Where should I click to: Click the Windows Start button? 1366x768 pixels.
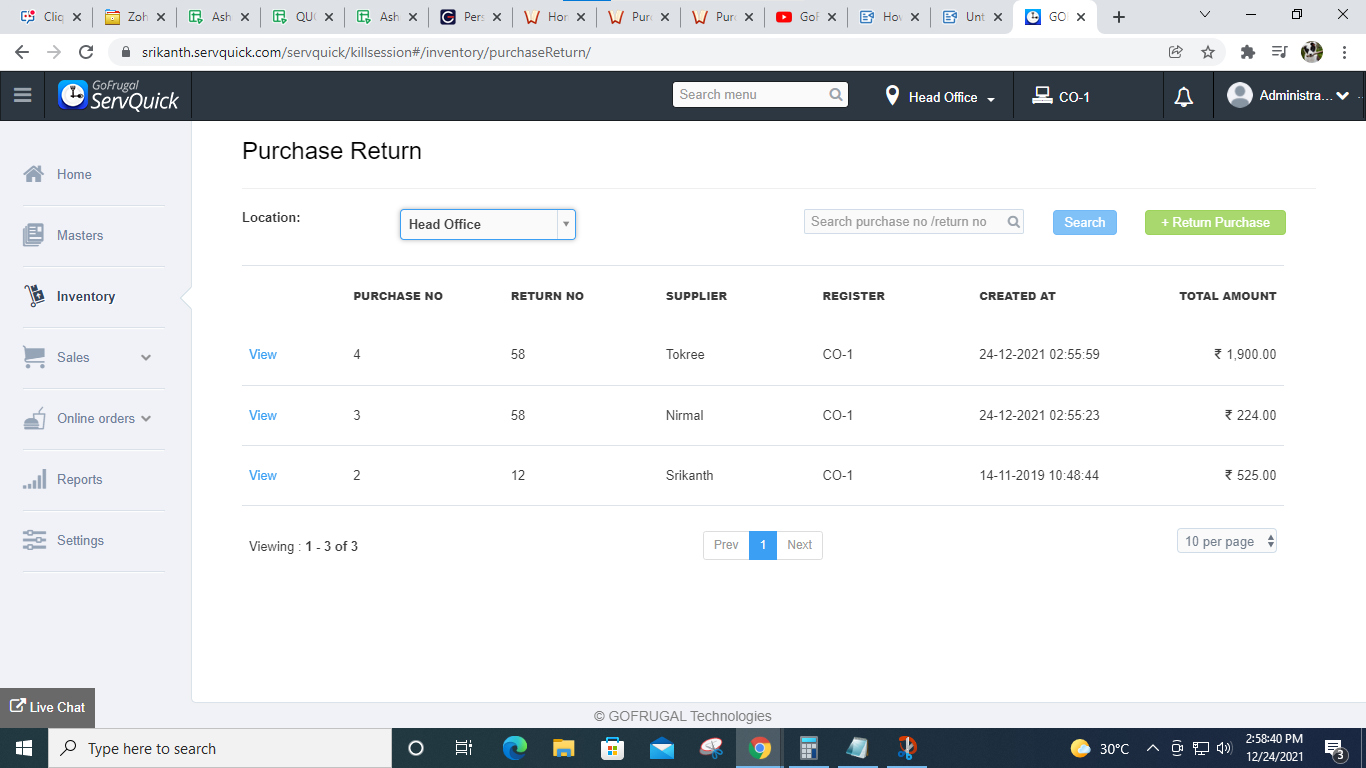click(x=23, y=748)
